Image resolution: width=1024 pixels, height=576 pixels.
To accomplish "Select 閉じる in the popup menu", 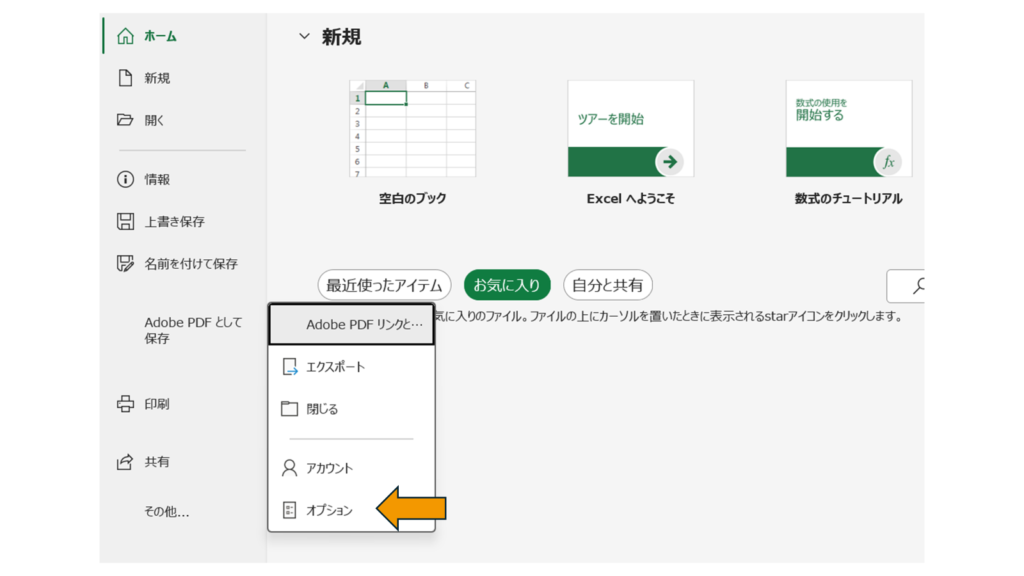I will [x=322, y=409].
